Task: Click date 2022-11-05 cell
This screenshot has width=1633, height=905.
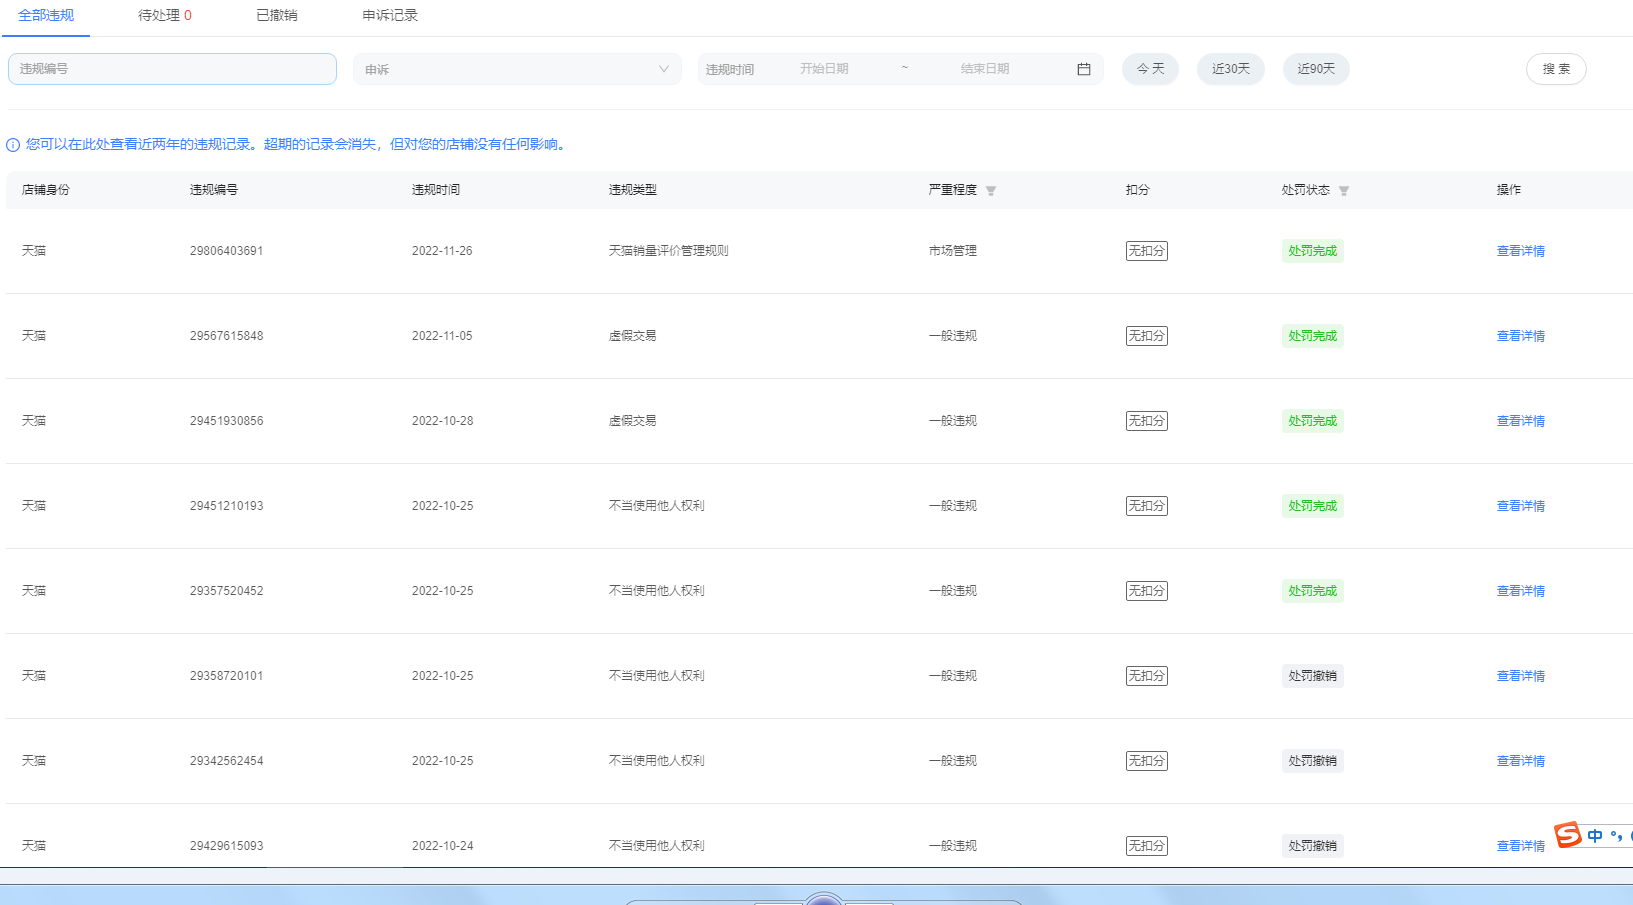Action: click(x=442, y=336)
